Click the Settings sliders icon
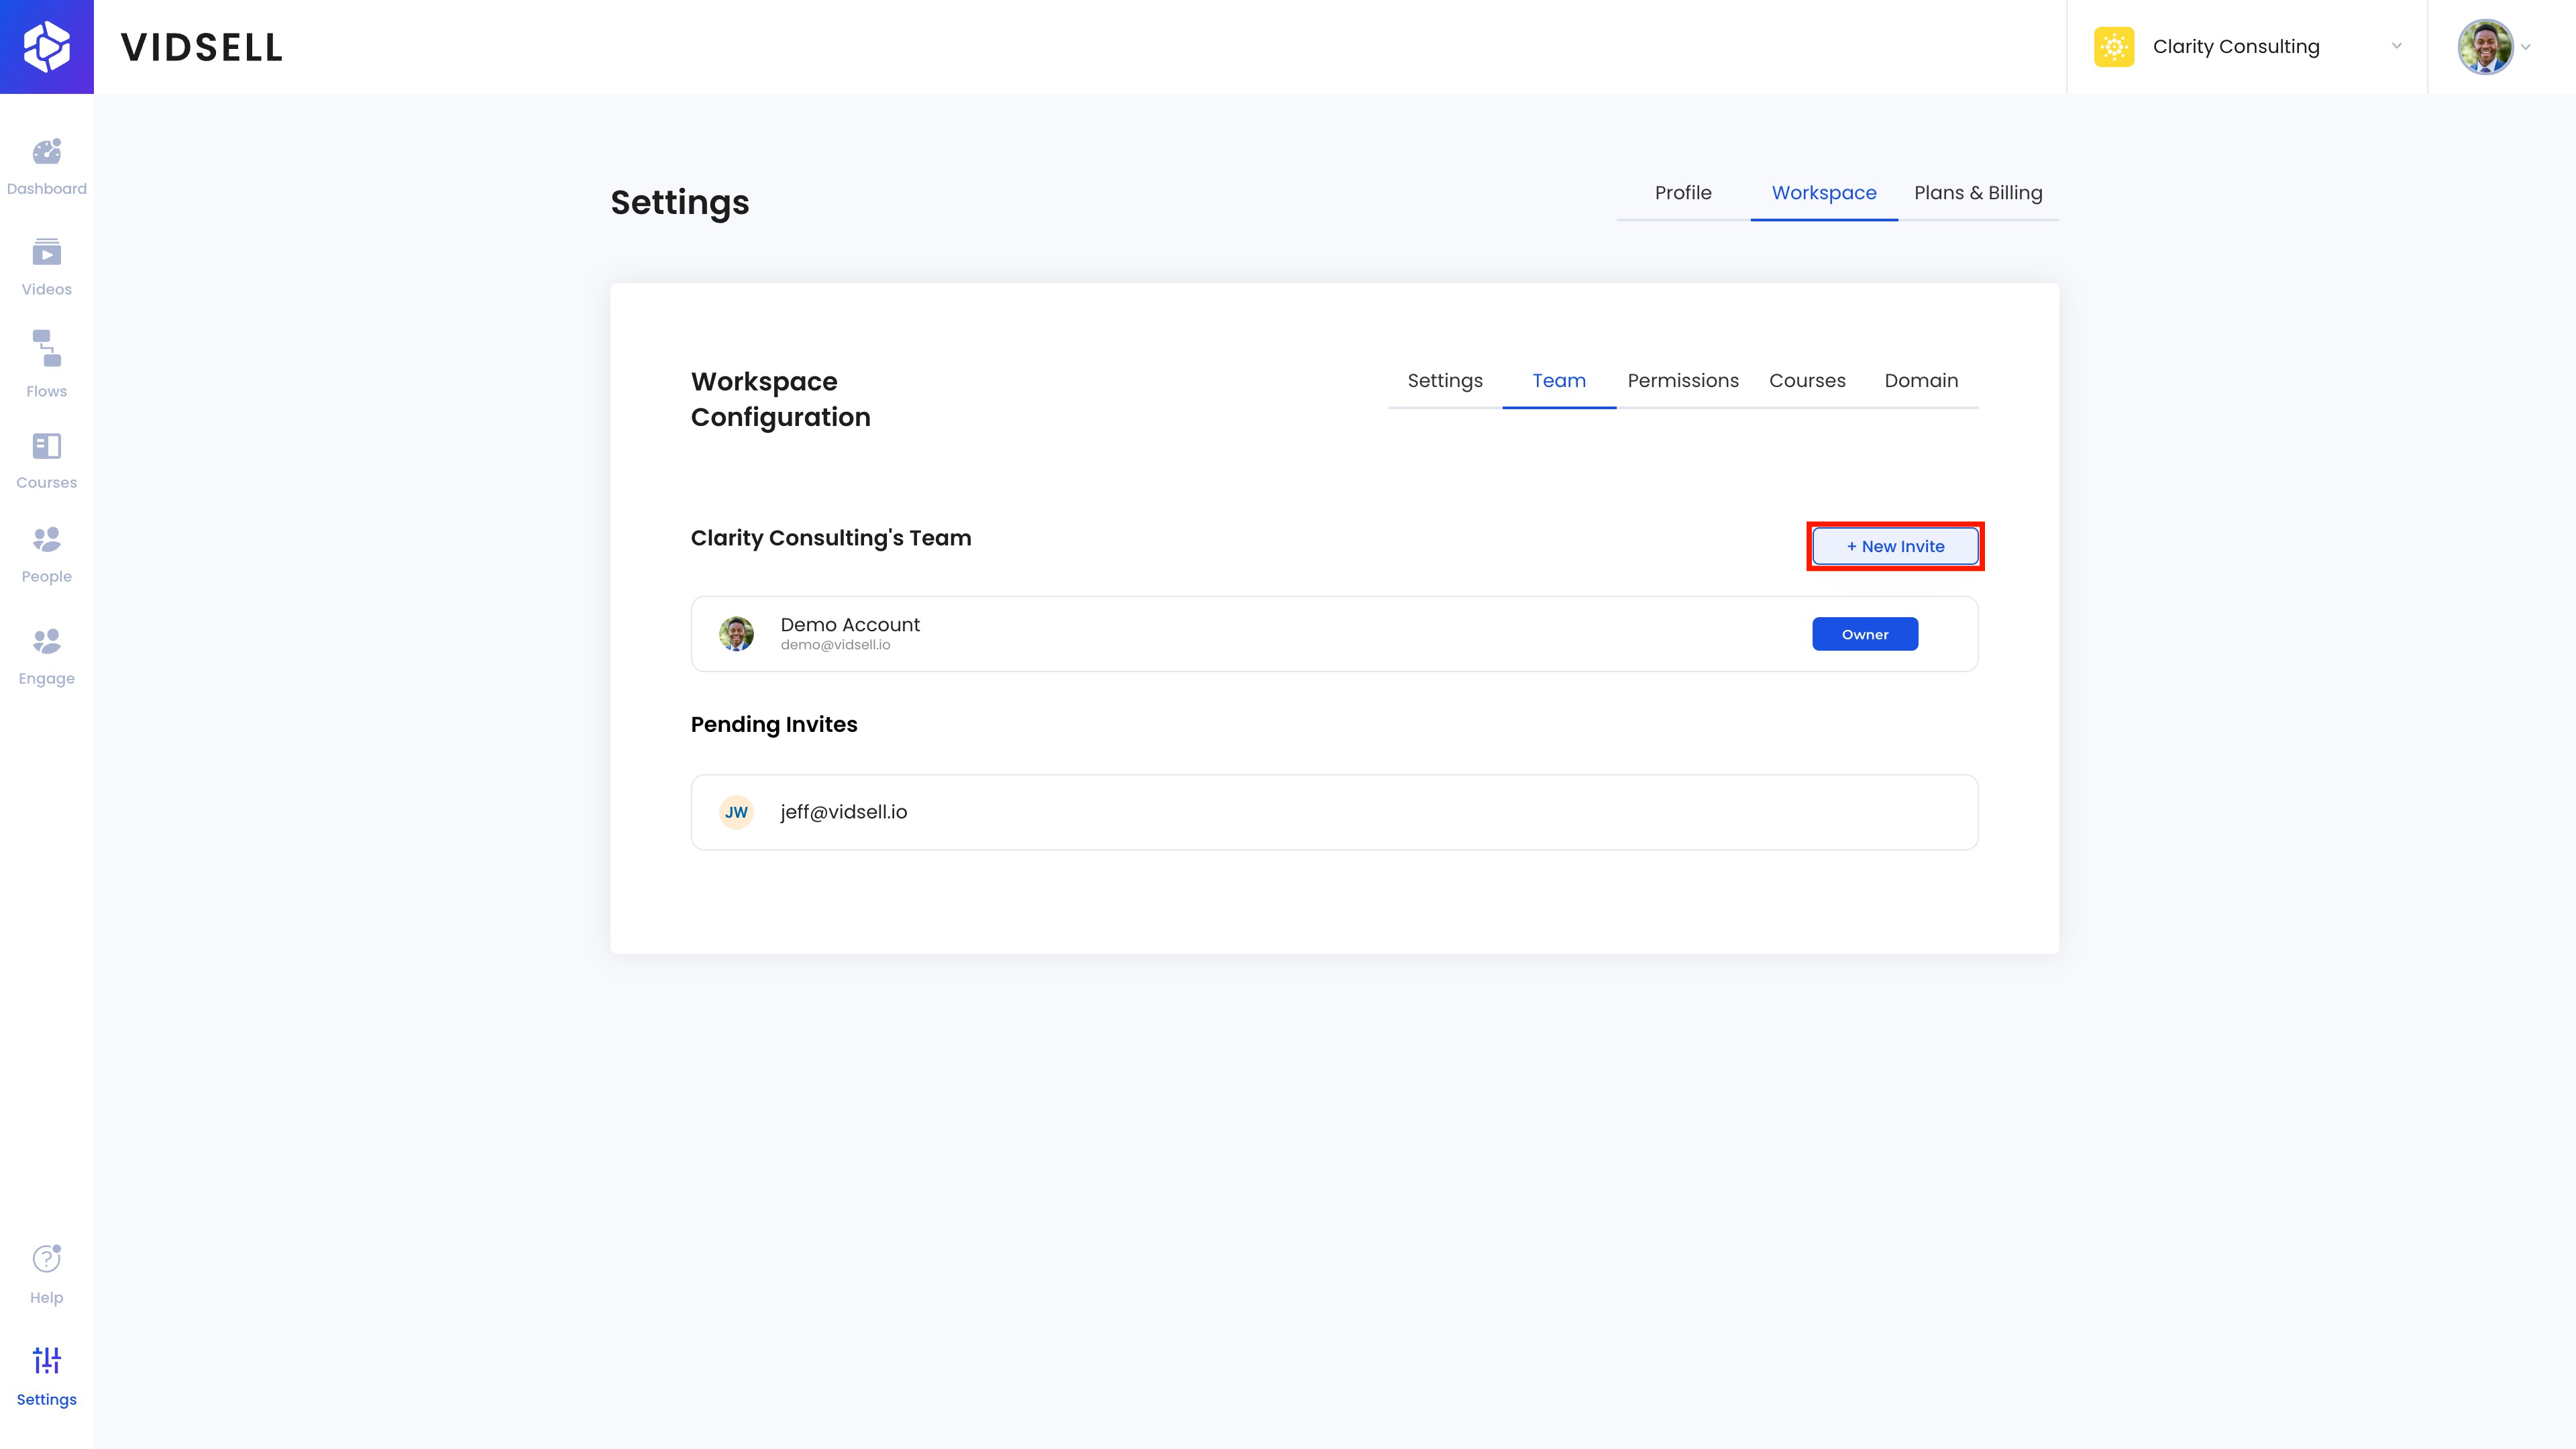This screenshot has width=2576, height=1449. point(46,1361)
